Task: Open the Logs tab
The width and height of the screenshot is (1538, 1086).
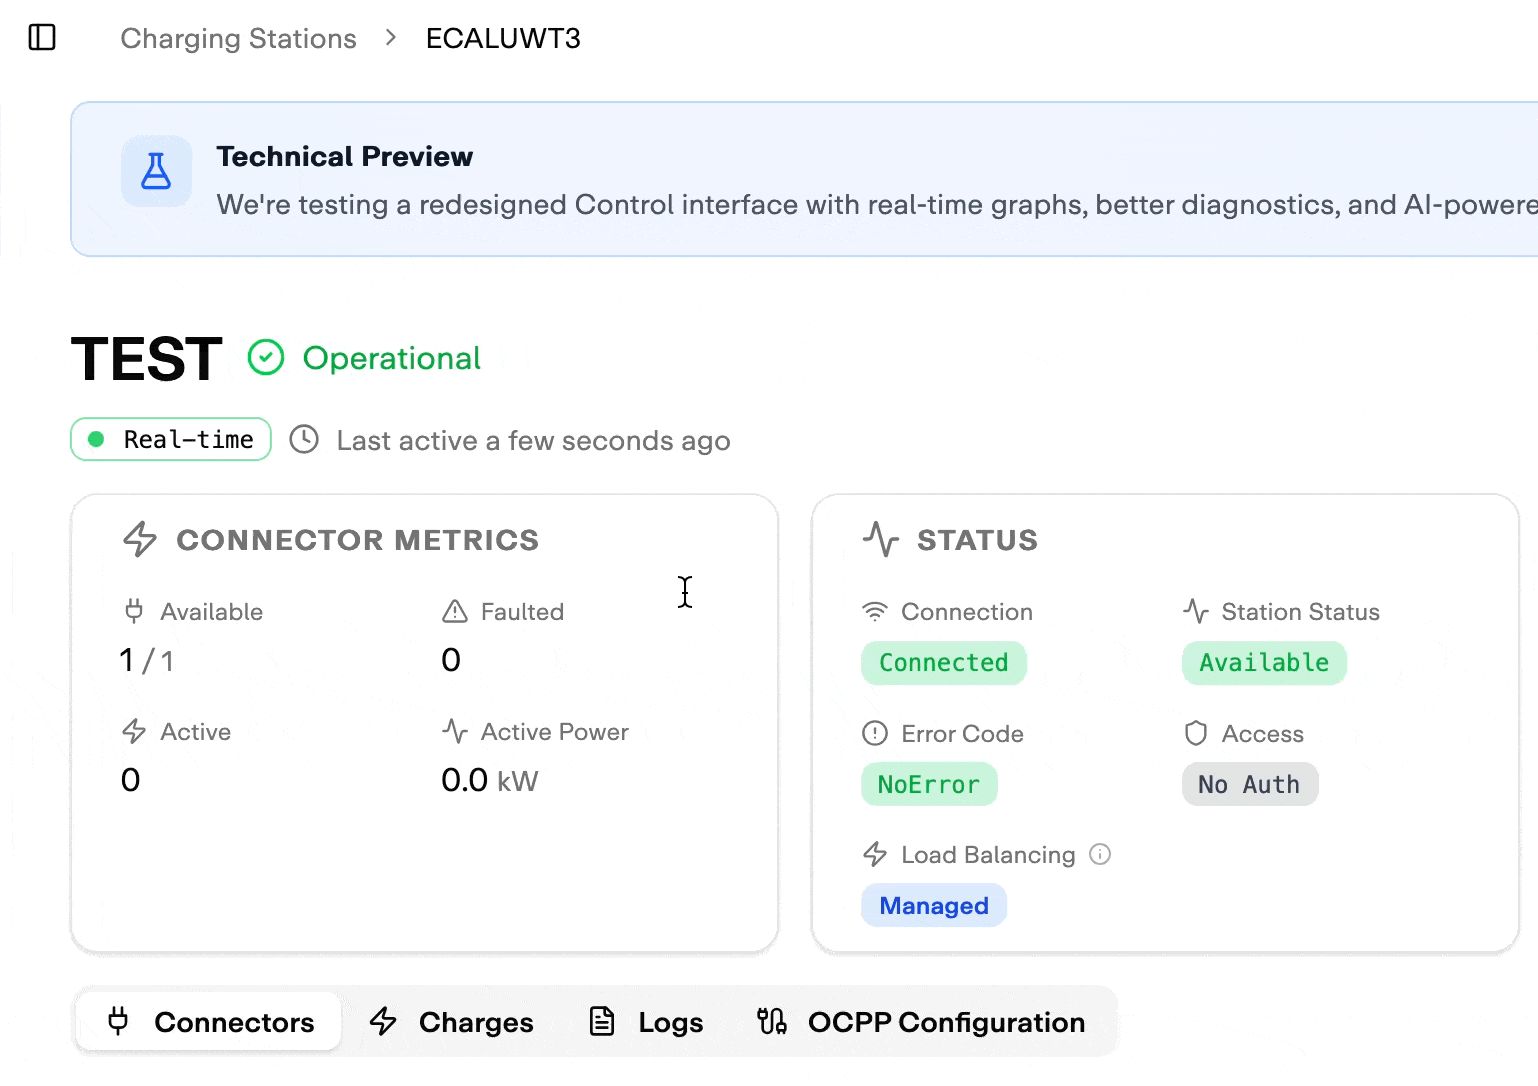Action: [x=646, y=1022]
